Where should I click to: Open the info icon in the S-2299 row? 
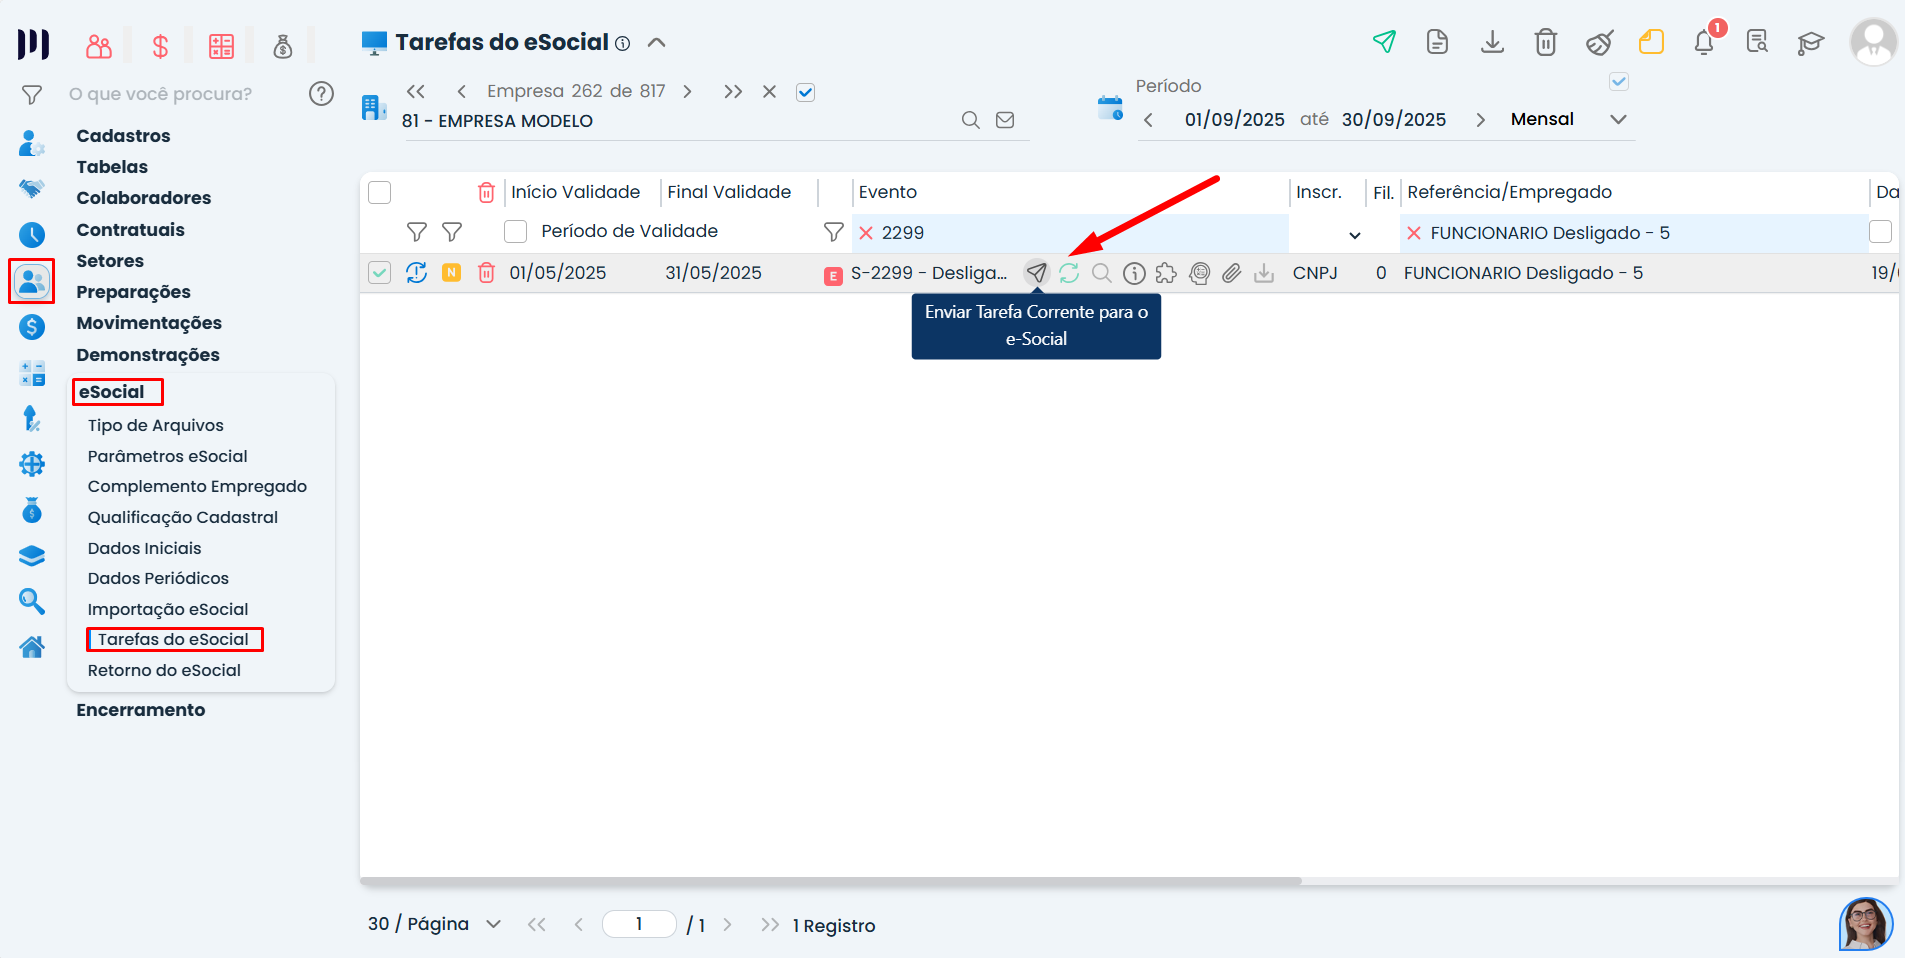1134,273
